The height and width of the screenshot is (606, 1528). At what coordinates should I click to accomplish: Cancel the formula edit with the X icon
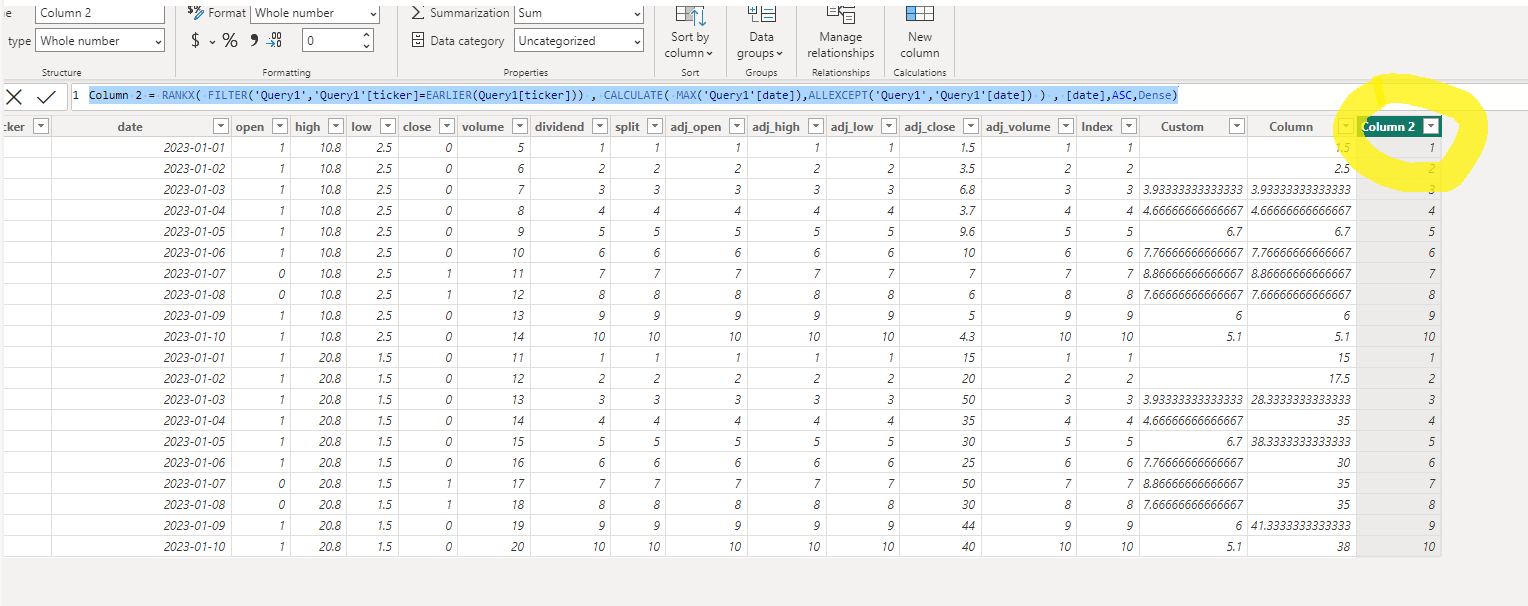[x=15, y=97]
